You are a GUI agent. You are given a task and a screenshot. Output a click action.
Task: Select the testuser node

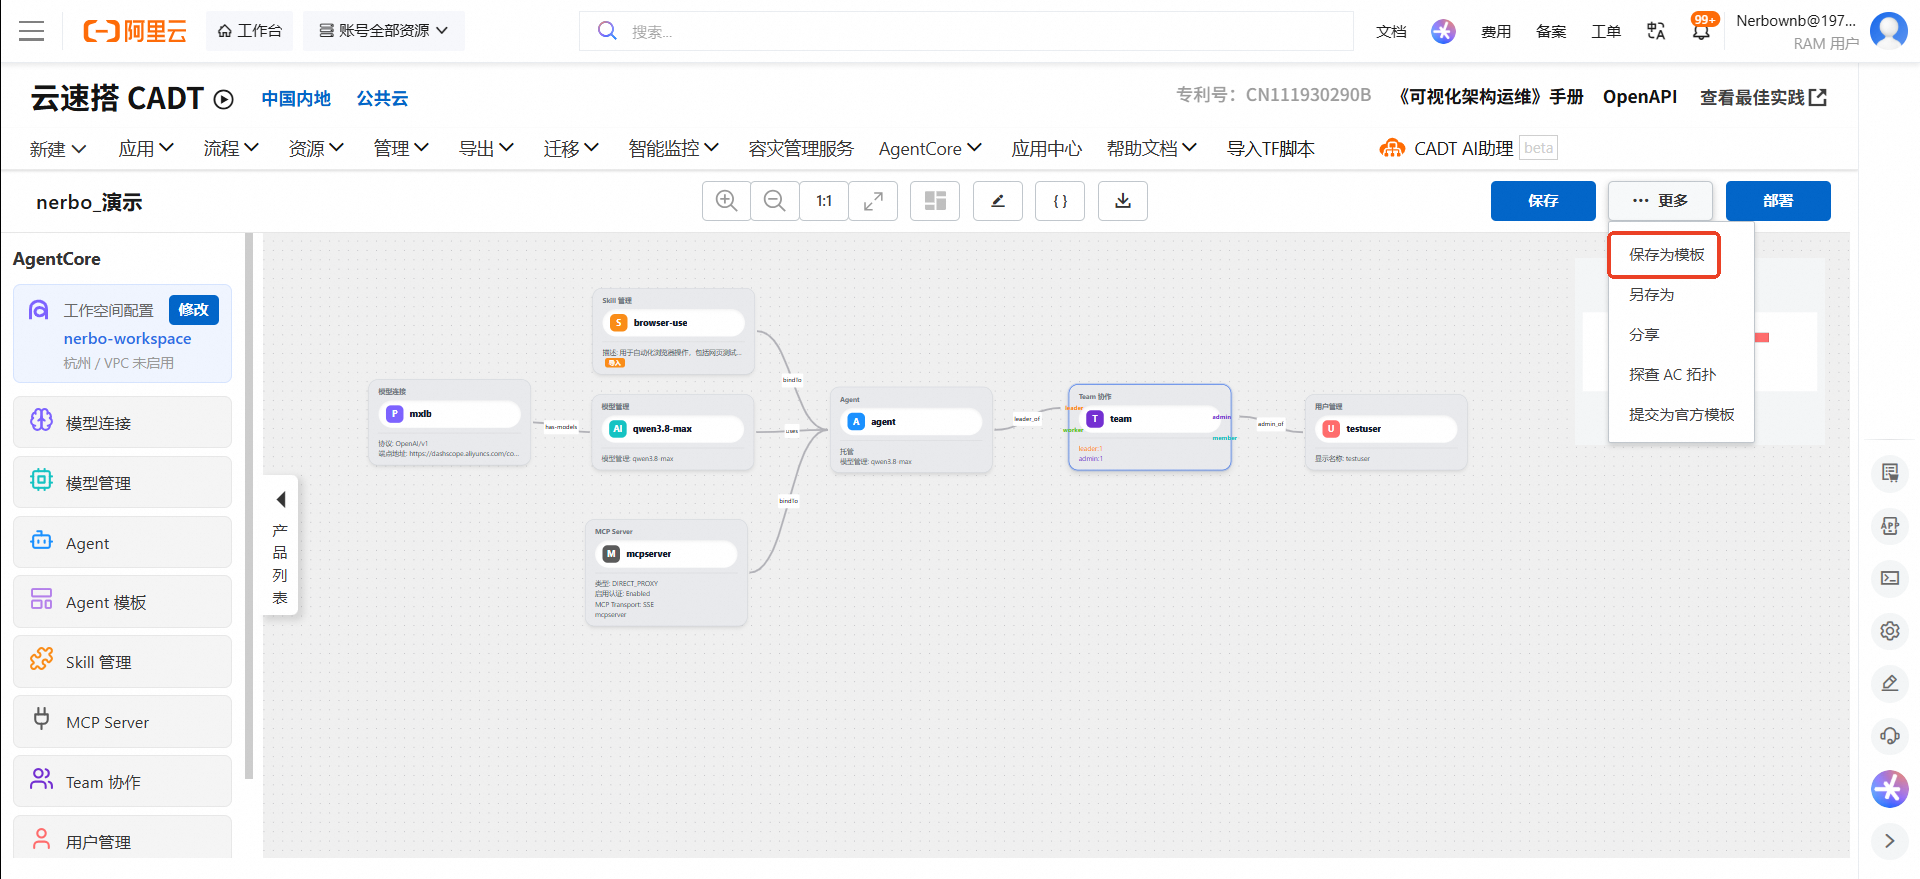click(x=1386, y=432)
